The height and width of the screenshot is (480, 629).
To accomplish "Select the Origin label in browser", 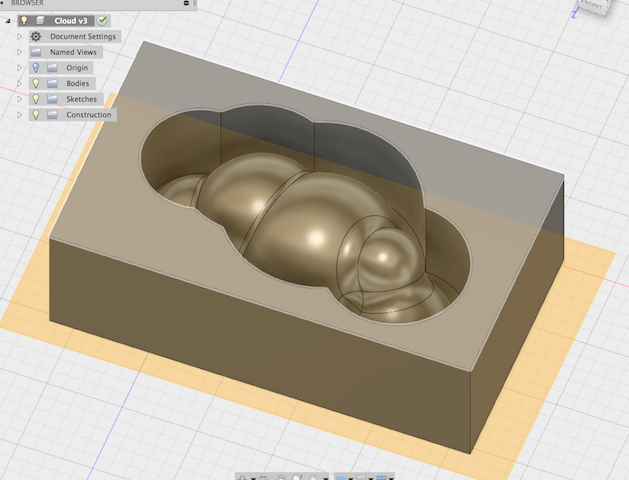I will point(77,68).
